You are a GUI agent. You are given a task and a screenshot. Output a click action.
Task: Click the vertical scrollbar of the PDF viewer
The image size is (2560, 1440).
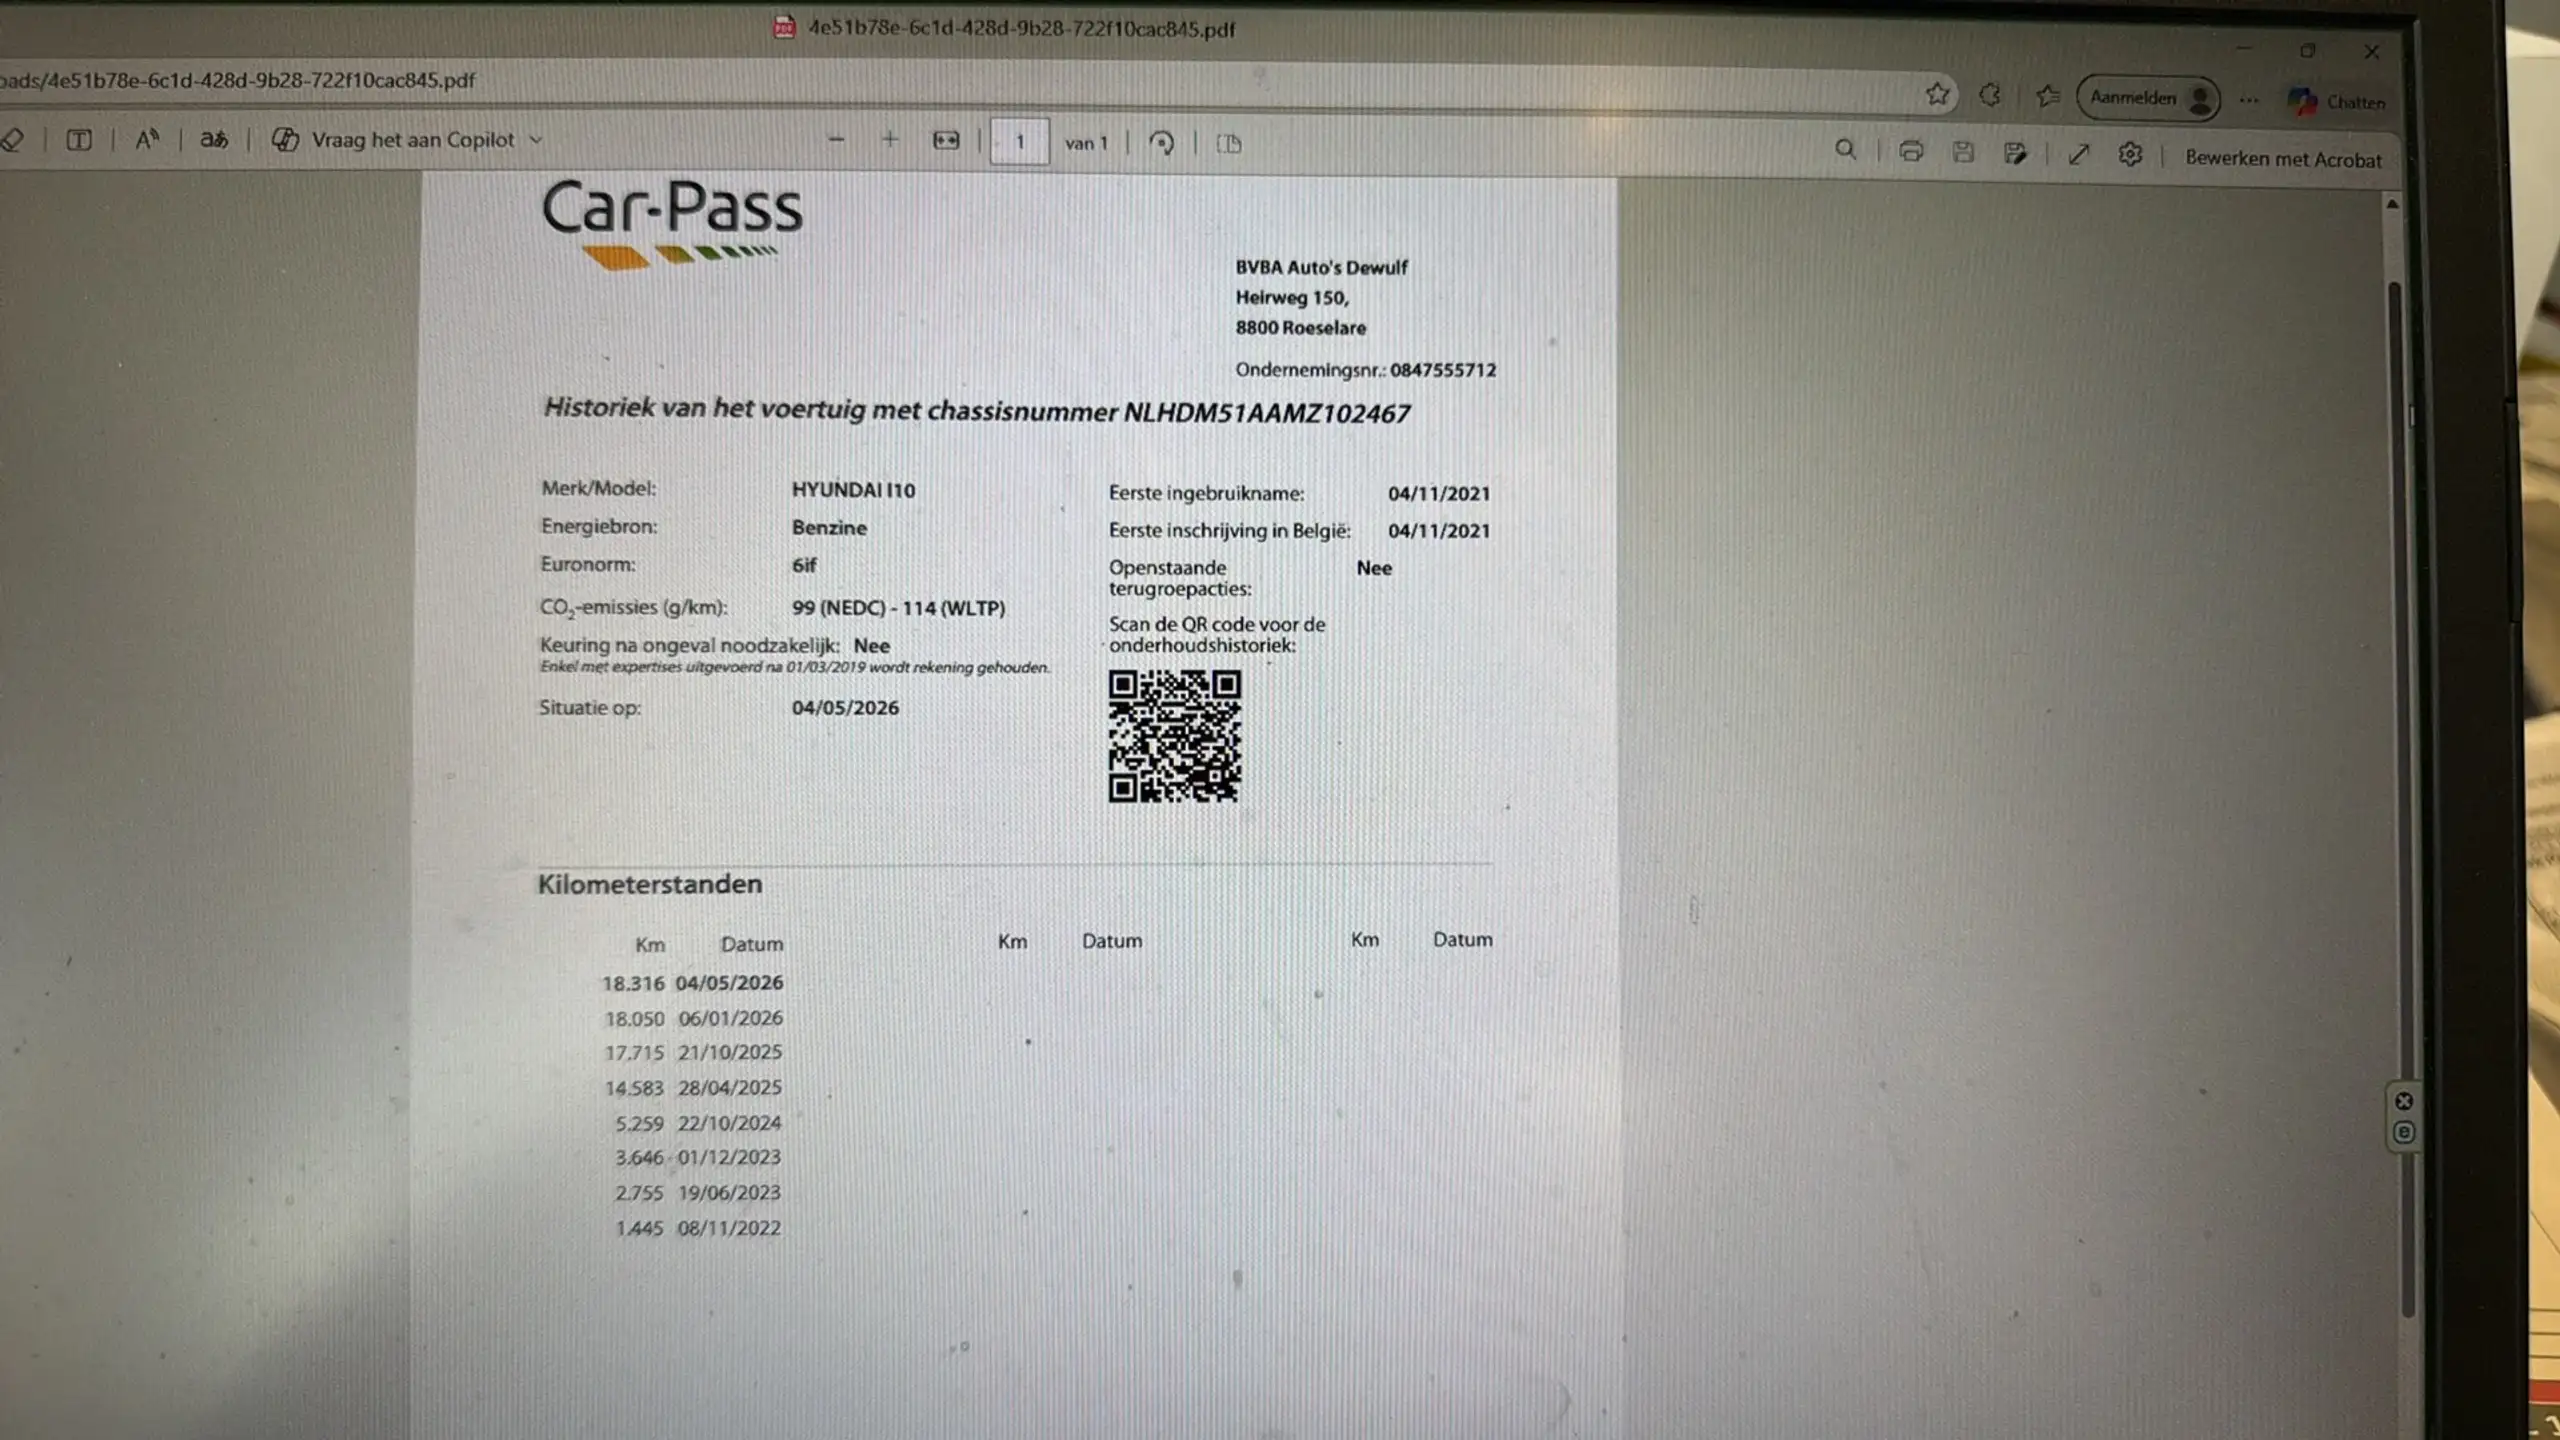[2400, 800]
